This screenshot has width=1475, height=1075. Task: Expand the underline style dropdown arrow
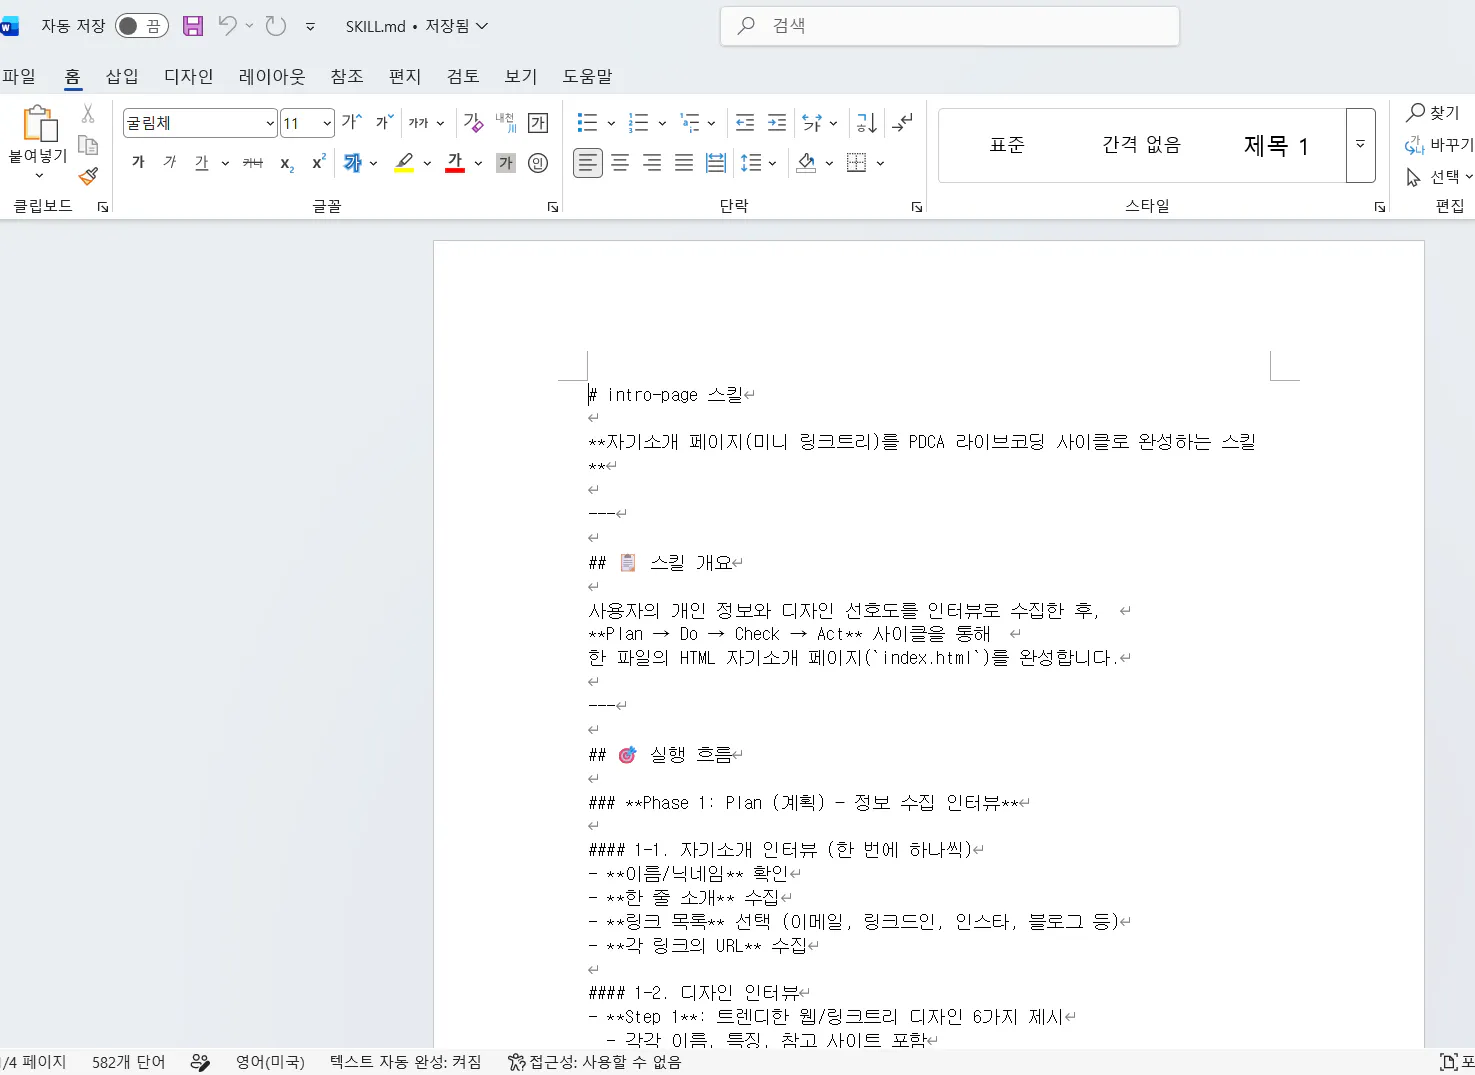[x=225, y=163]
